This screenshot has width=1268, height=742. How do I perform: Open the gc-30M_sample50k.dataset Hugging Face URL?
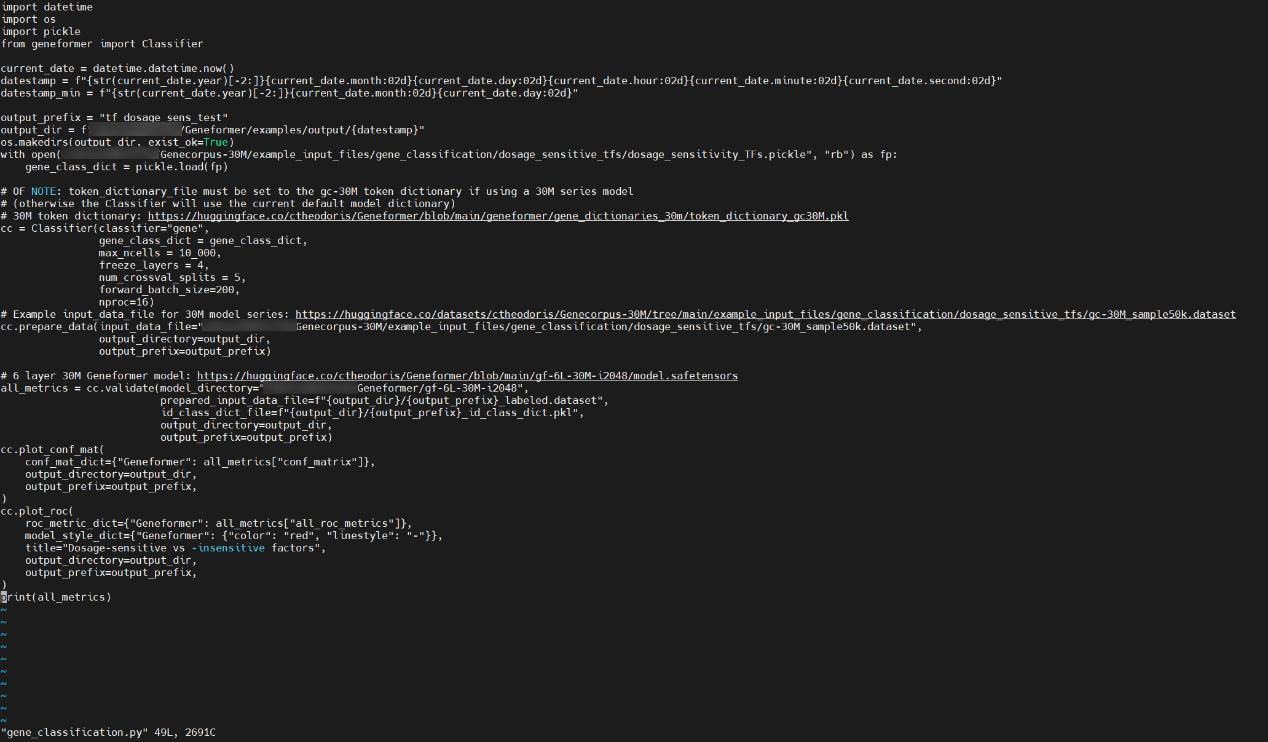point(765,314)
